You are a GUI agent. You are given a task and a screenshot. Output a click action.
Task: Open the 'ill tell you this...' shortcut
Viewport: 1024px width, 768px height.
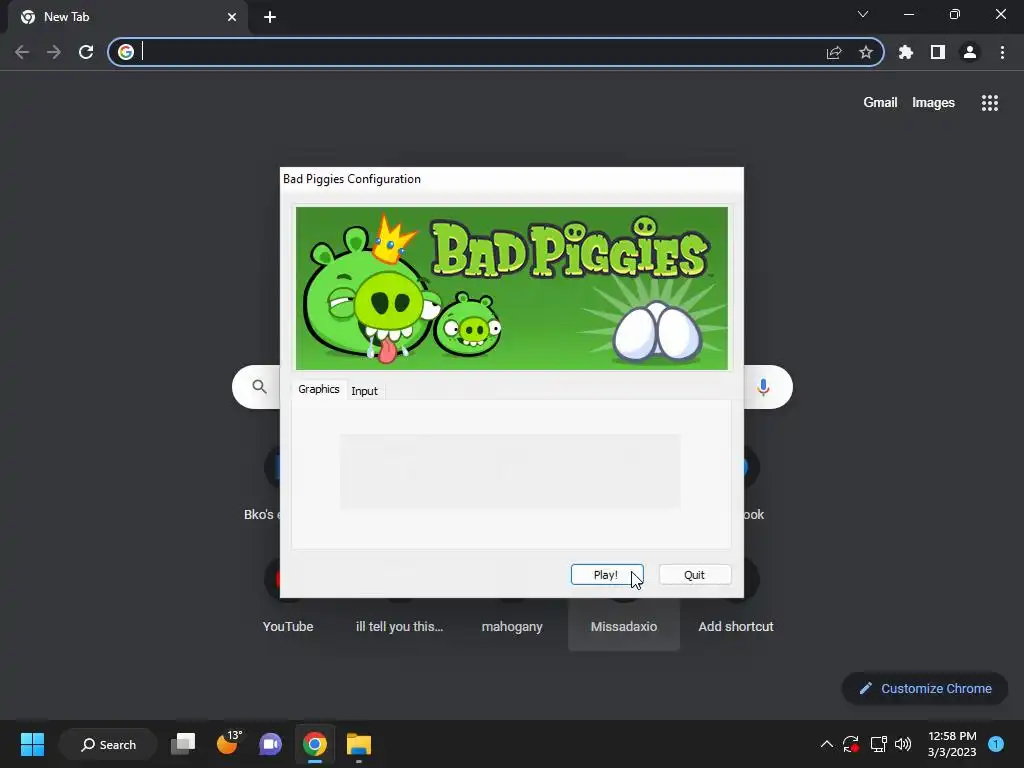[400, 626]
